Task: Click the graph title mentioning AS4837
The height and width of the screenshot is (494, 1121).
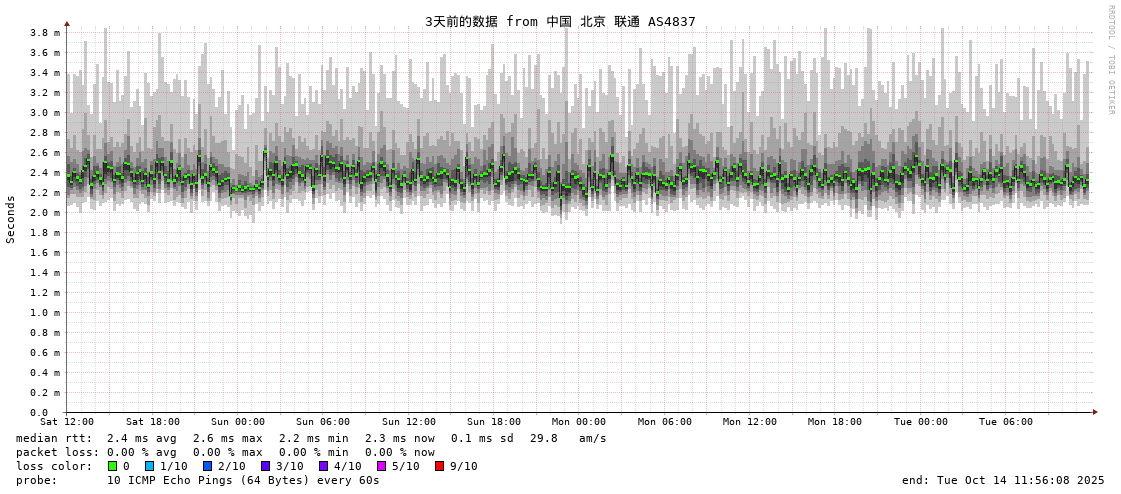Action: point(560,21)
